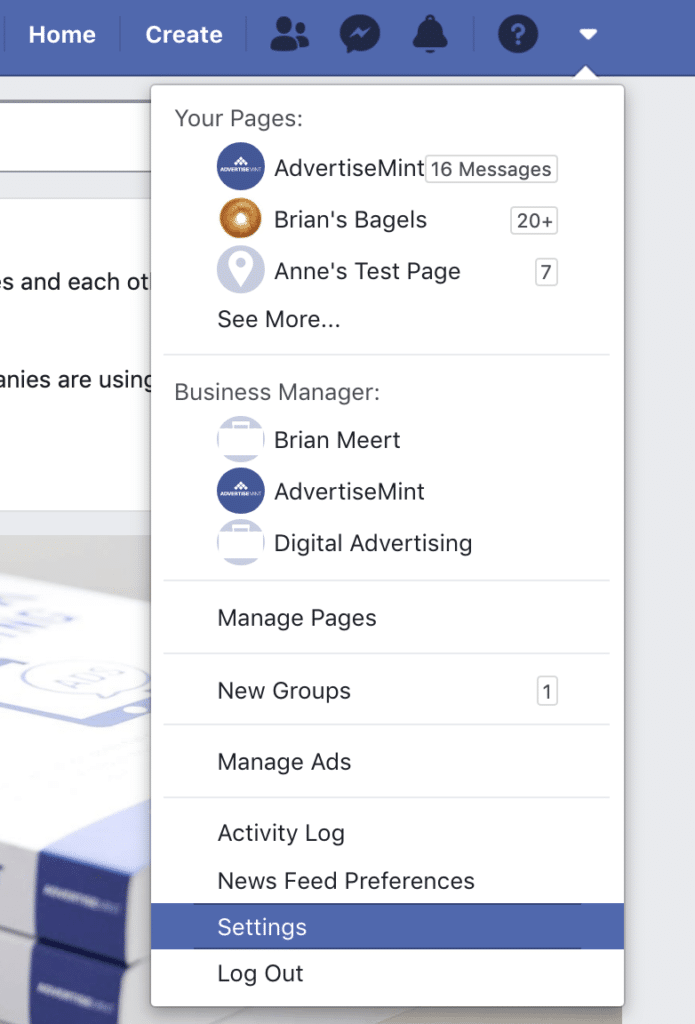Open the Quick Help question mark icon
The width and height of the screenshot is (695, 1024).
(x=518, y=34)
